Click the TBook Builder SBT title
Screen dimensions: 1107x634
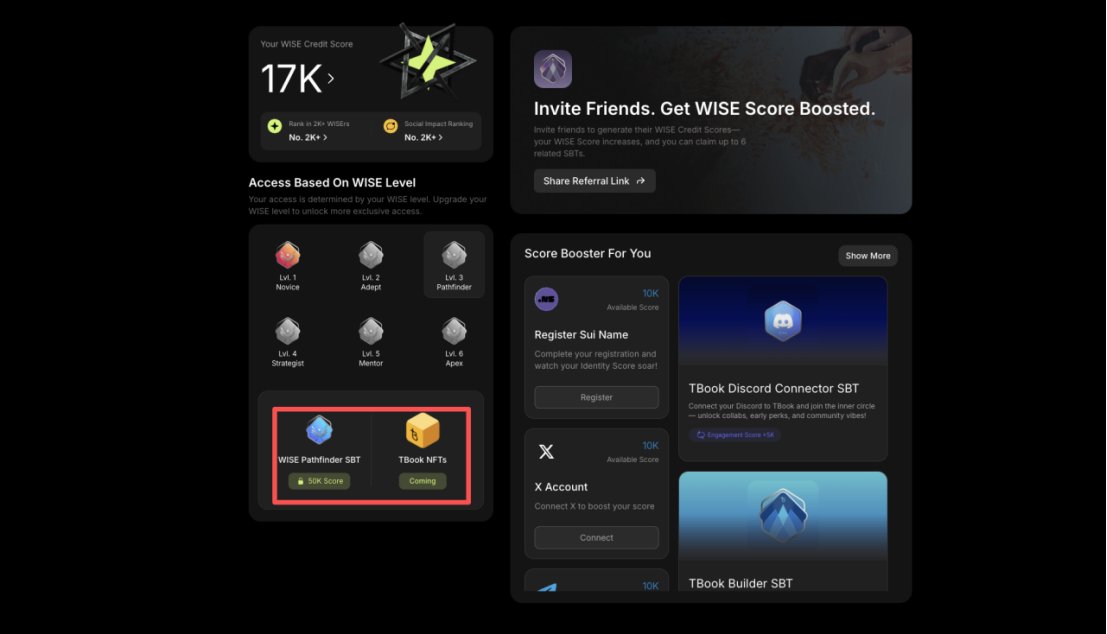[x=741, y=583]
